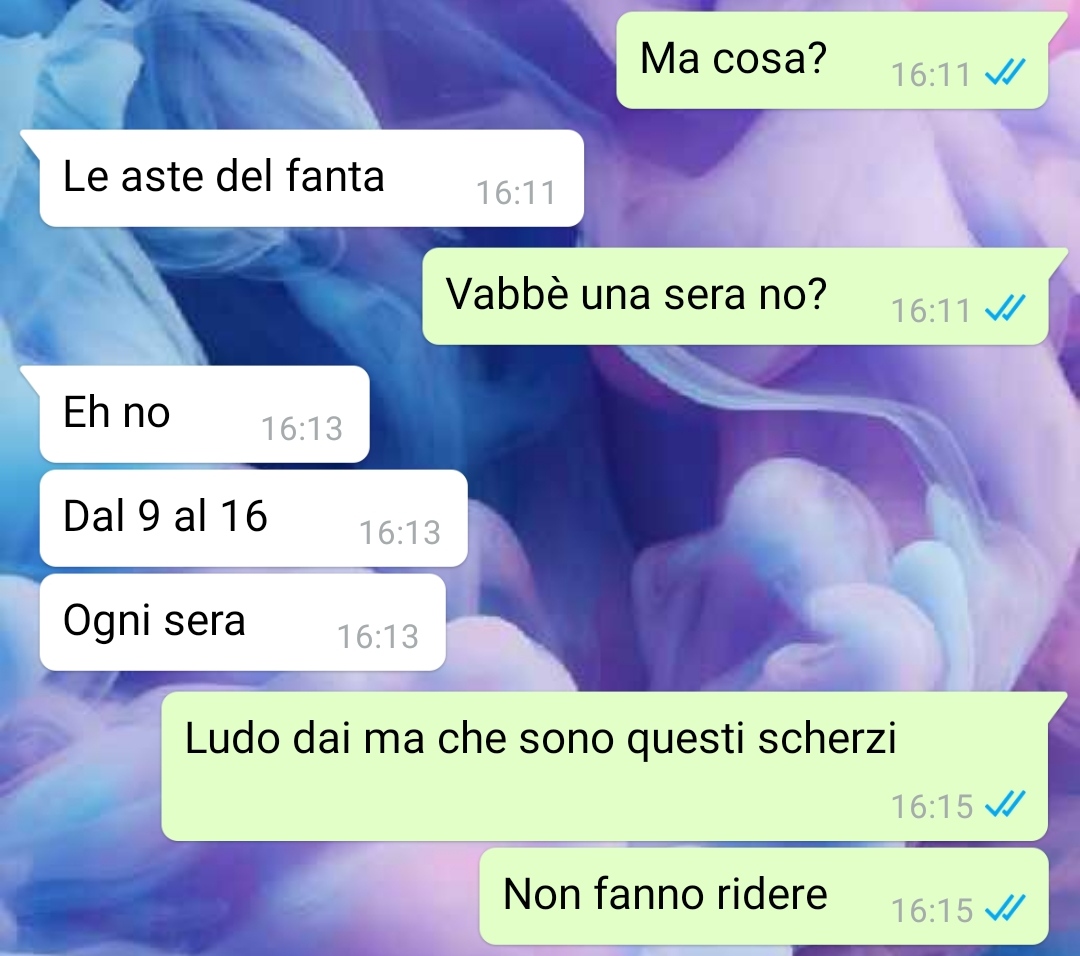Tap the 16:13 timestamp on 'Eh no'
The image size is (1080, 956).
tap(302, 428)
